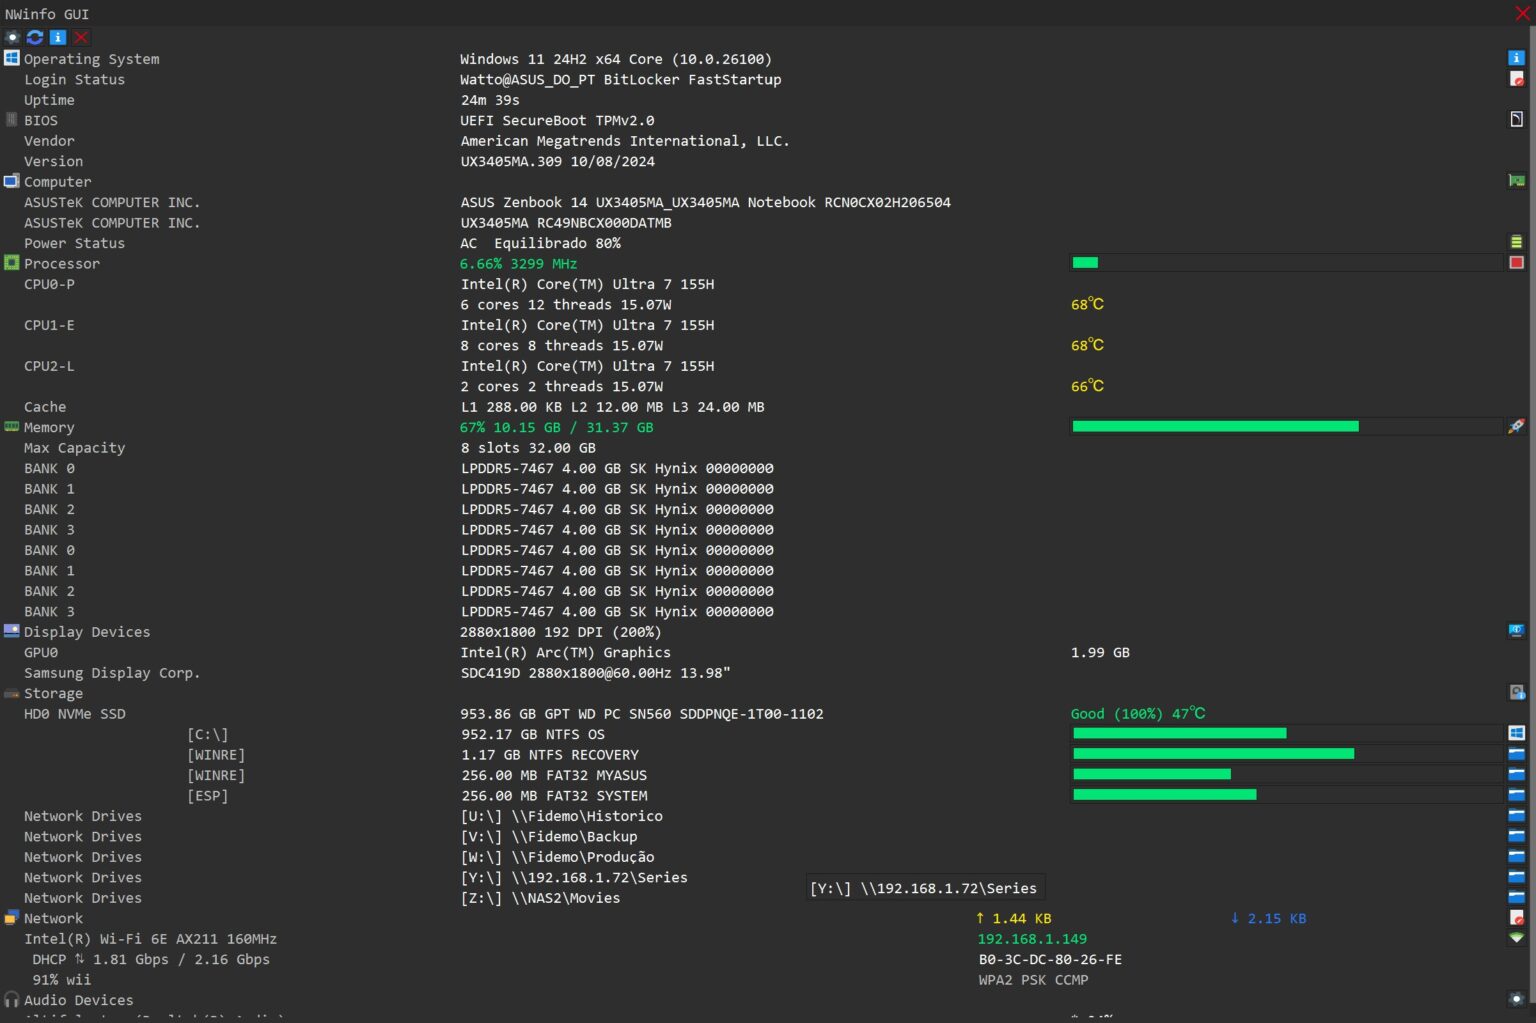Click the 'AC Equilibrado 80%' power text

tap(540, 243)
